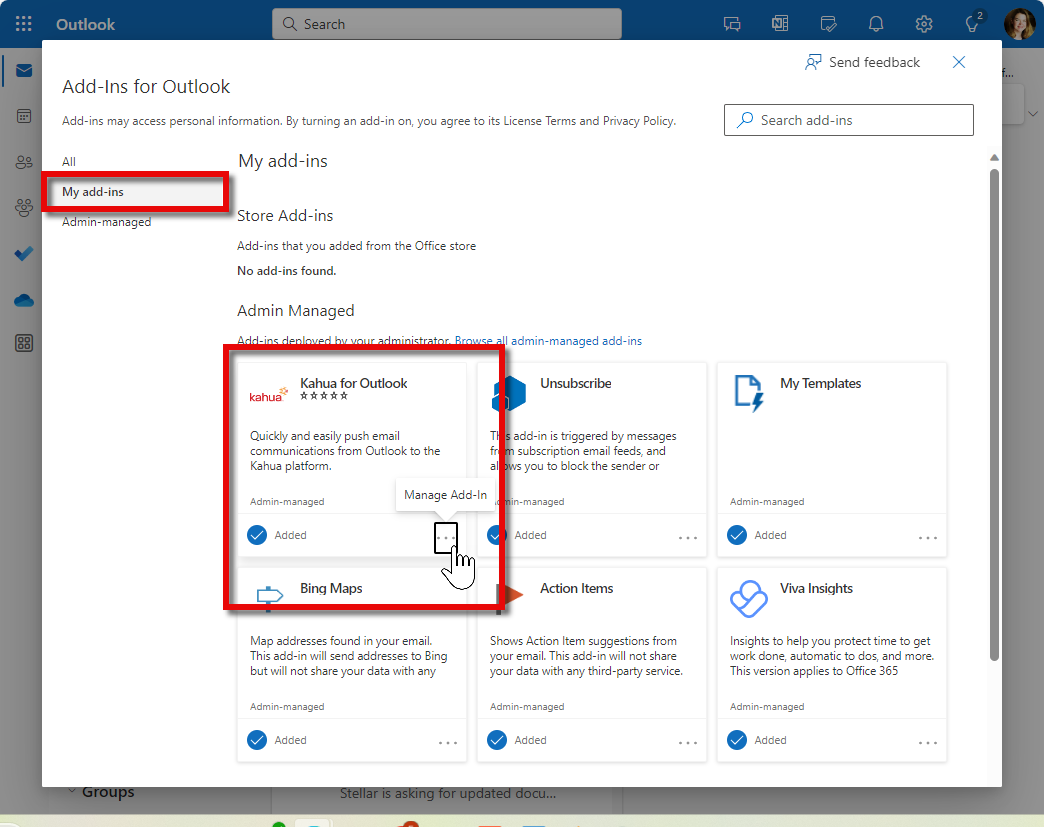Select the All add-ins category
Viewport: 1044px width, 827px height.
[x=69, y=161]
